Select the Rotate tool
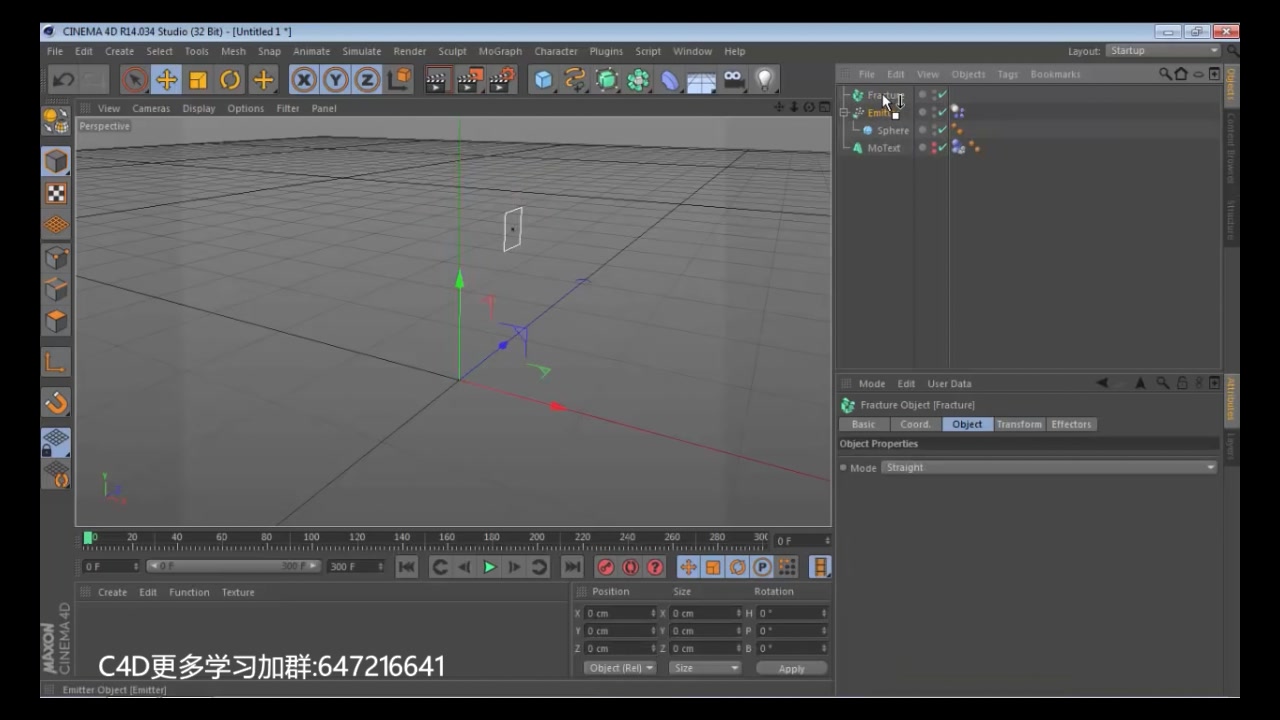Image resolution: width=1280 pixels, height=720 pixels. pos(229,79)
